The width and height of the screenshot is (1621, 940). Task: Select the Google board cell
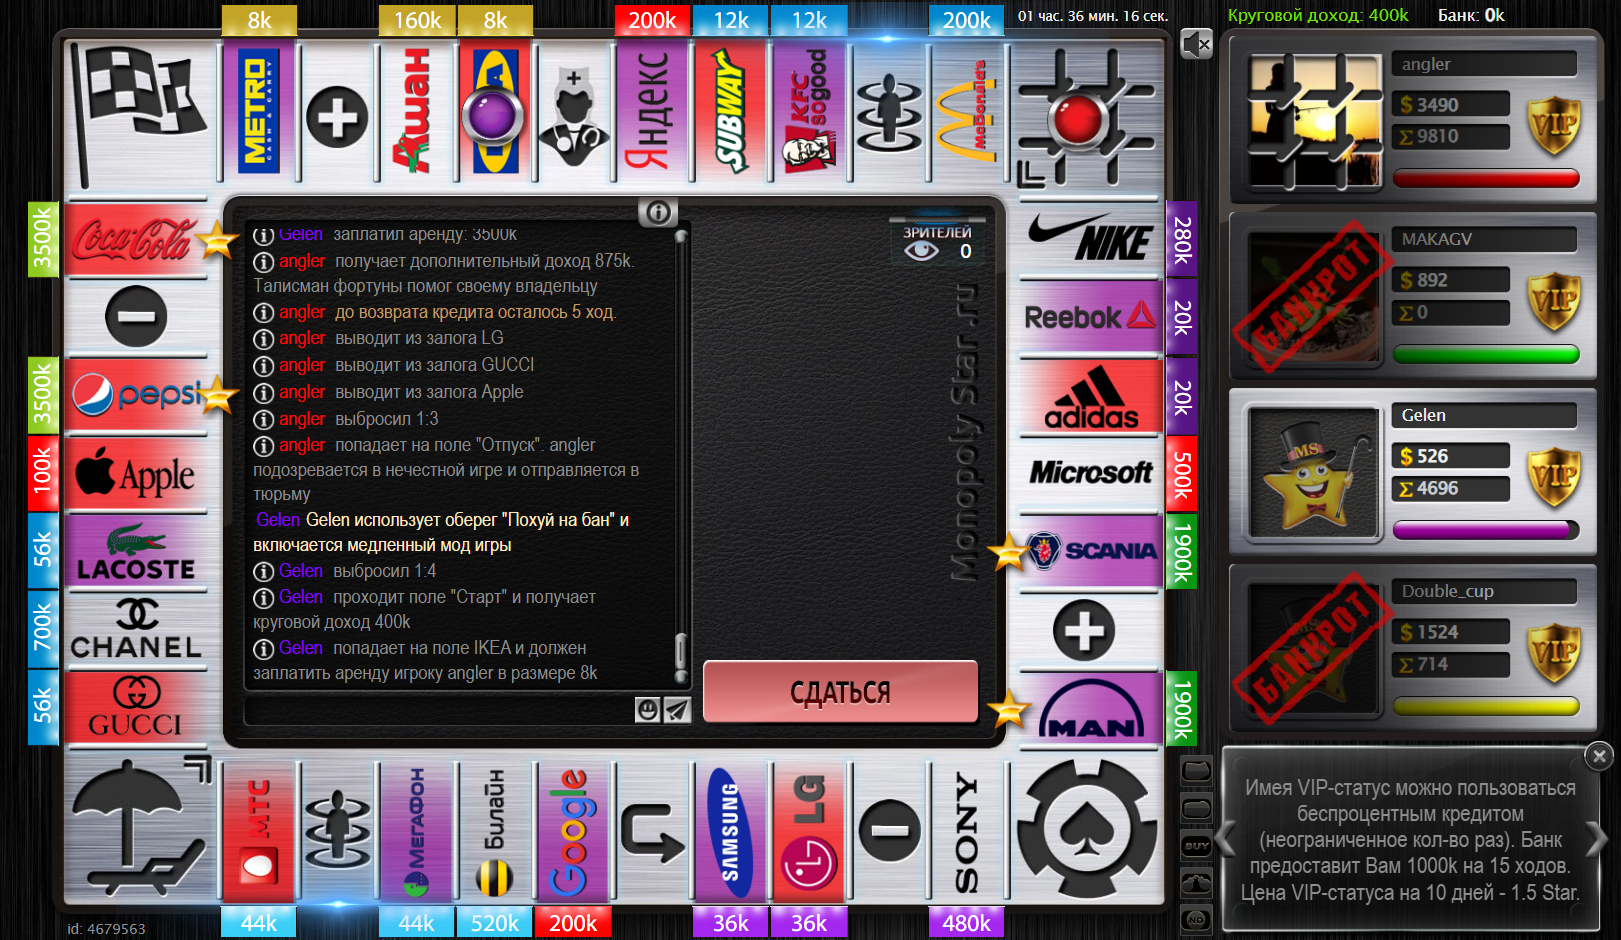[573, 832]
